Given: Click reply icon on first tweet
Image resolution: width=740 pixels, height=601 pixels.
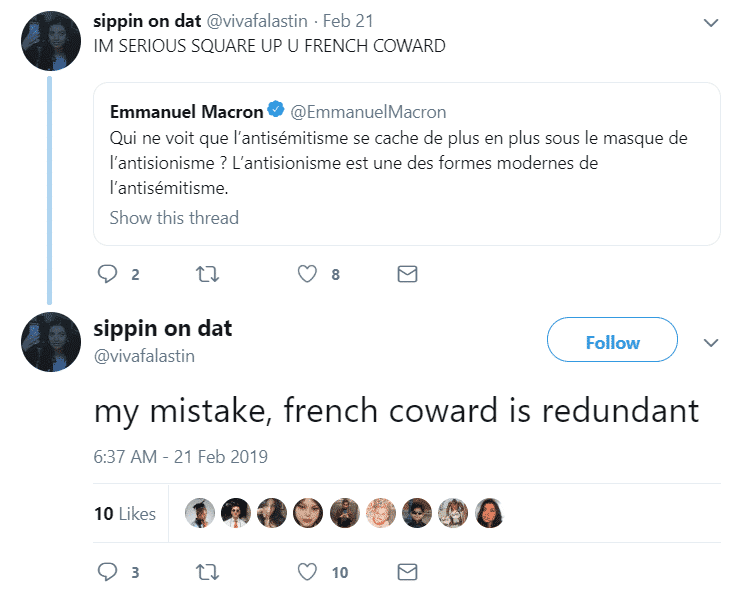Looking at the screenshot, I should pyautogui.click(x=107, y=274).
